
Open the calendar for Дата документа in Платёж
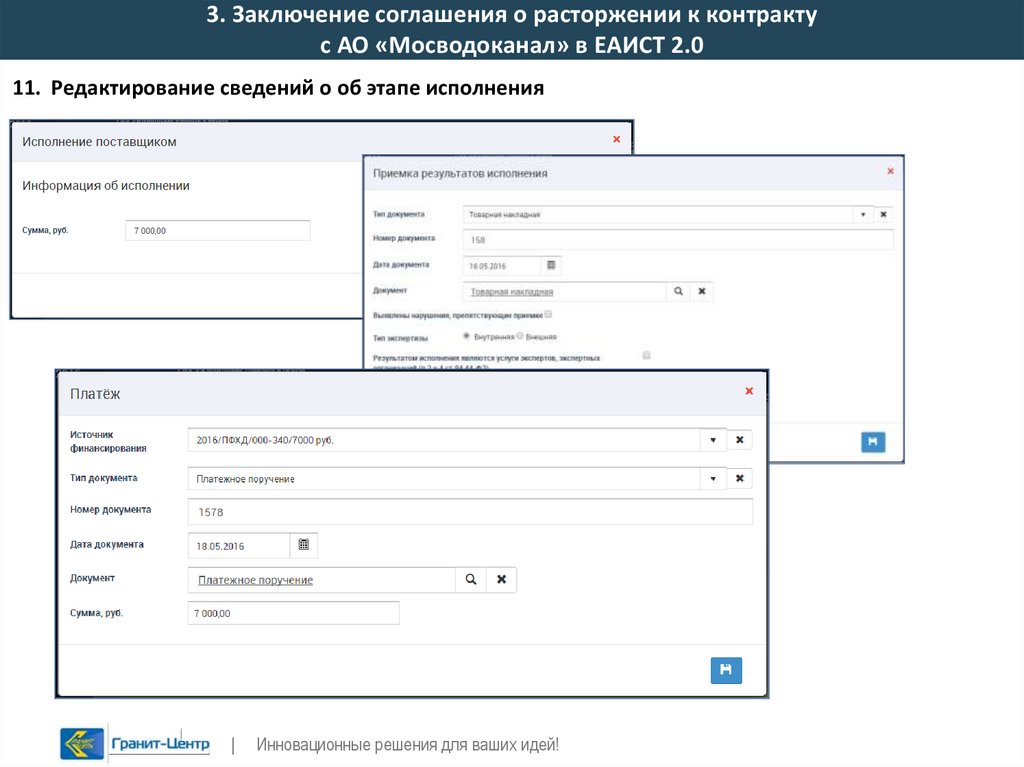(304, 545)
